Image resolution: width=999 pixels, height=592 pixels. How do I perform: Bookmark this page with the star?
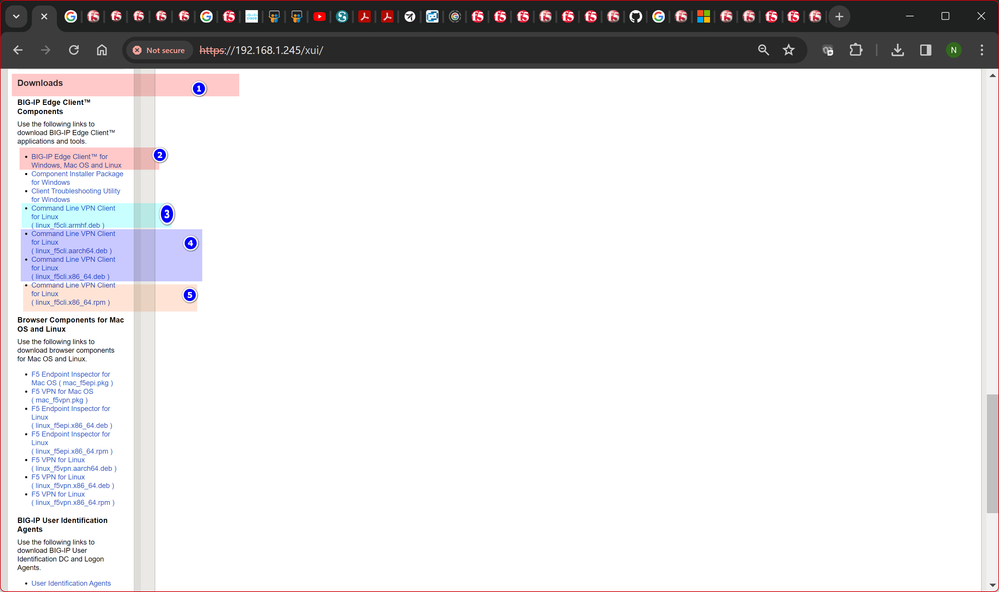tap(789, 50)
